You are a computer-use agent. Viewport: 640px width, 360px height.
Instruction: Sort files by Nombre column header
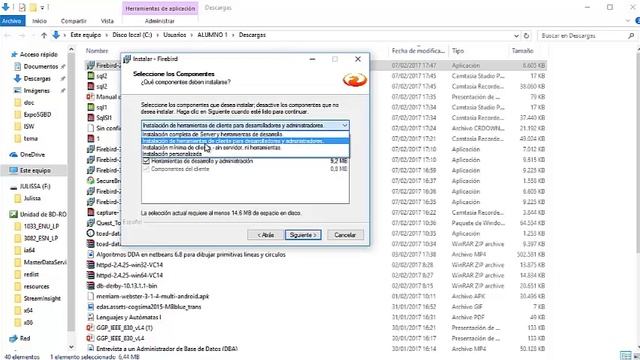click(97, 51)
